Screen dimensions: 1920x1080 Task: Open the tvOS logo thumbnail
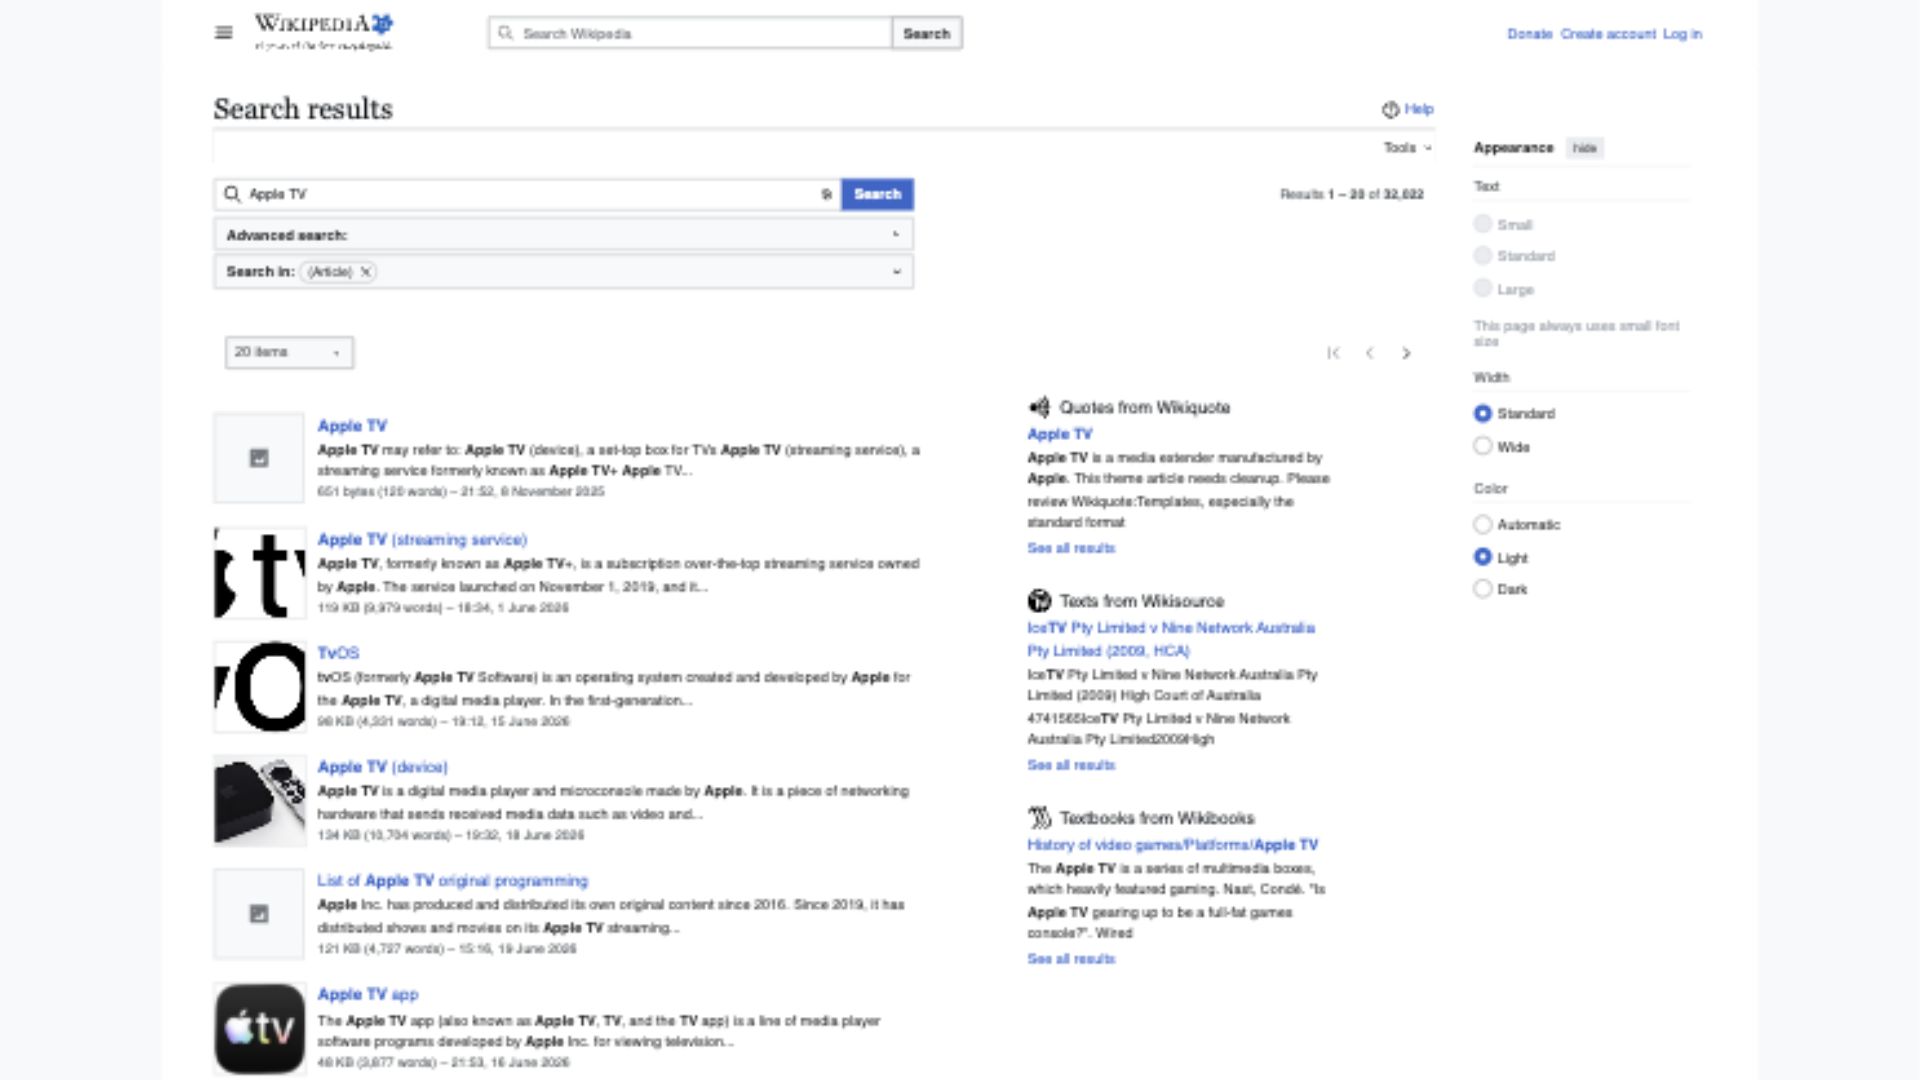[259, 686]
